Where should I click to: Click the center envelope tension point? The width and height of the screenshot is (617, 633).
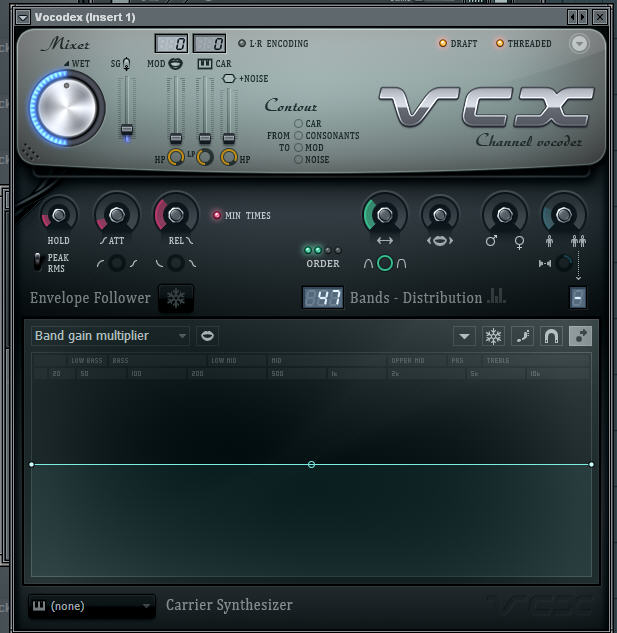point(311,465)
